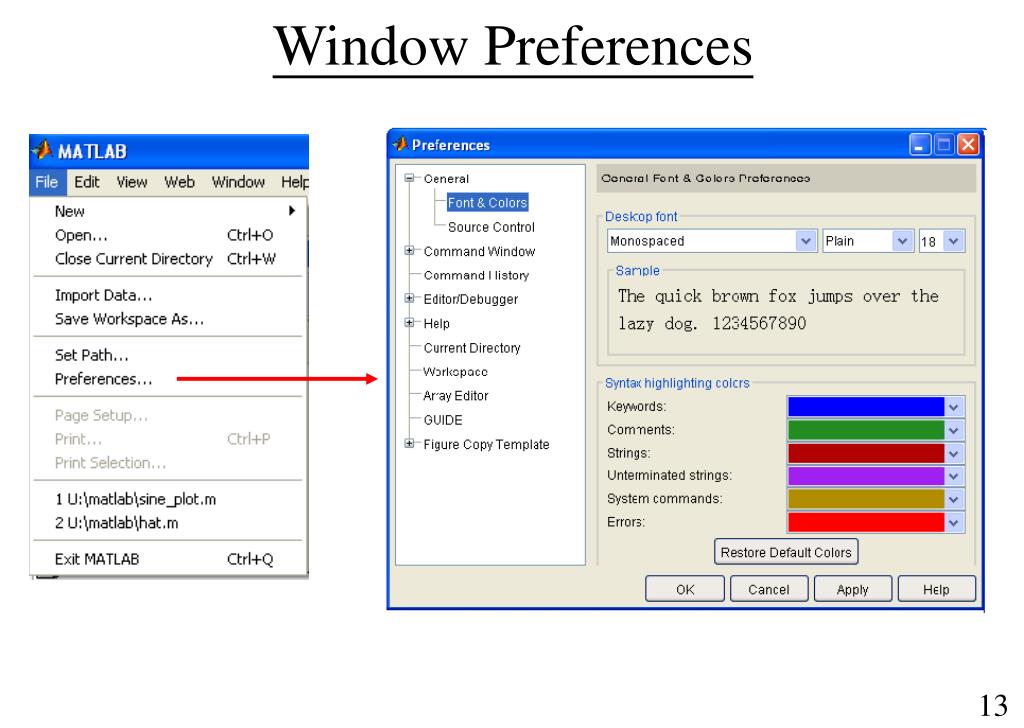This screenshot has height=728, width=1024.
Task: Select Current Directory tree item
Action: 472,348
